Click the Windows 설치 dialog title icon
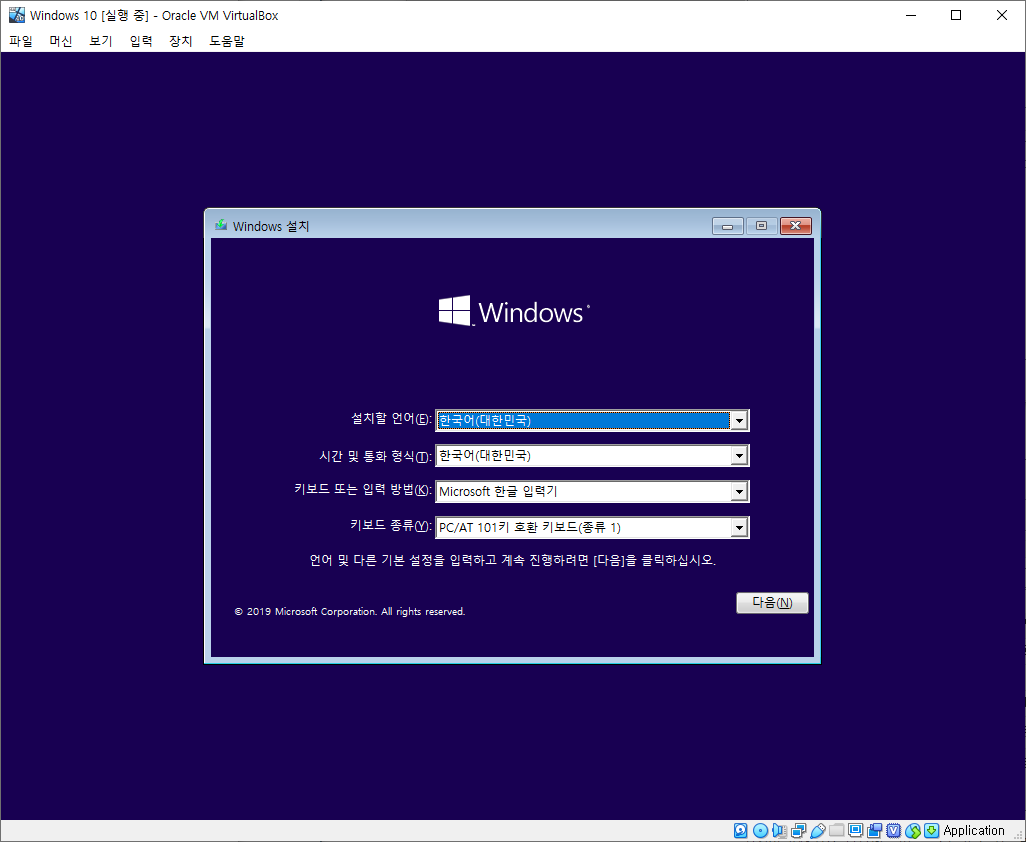Viewport: 1026px width, 842px height. point(221,225)
